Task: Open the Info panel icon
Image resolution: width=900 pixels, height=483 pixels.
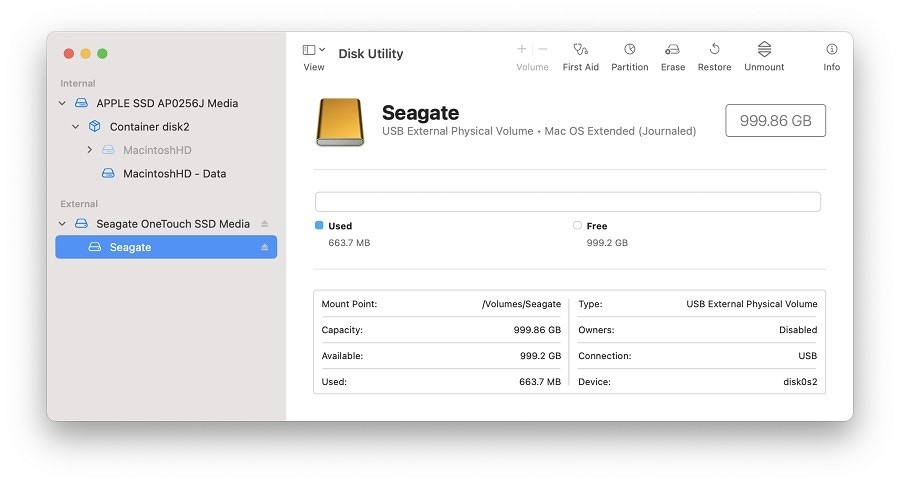Action: pos(831,49)
